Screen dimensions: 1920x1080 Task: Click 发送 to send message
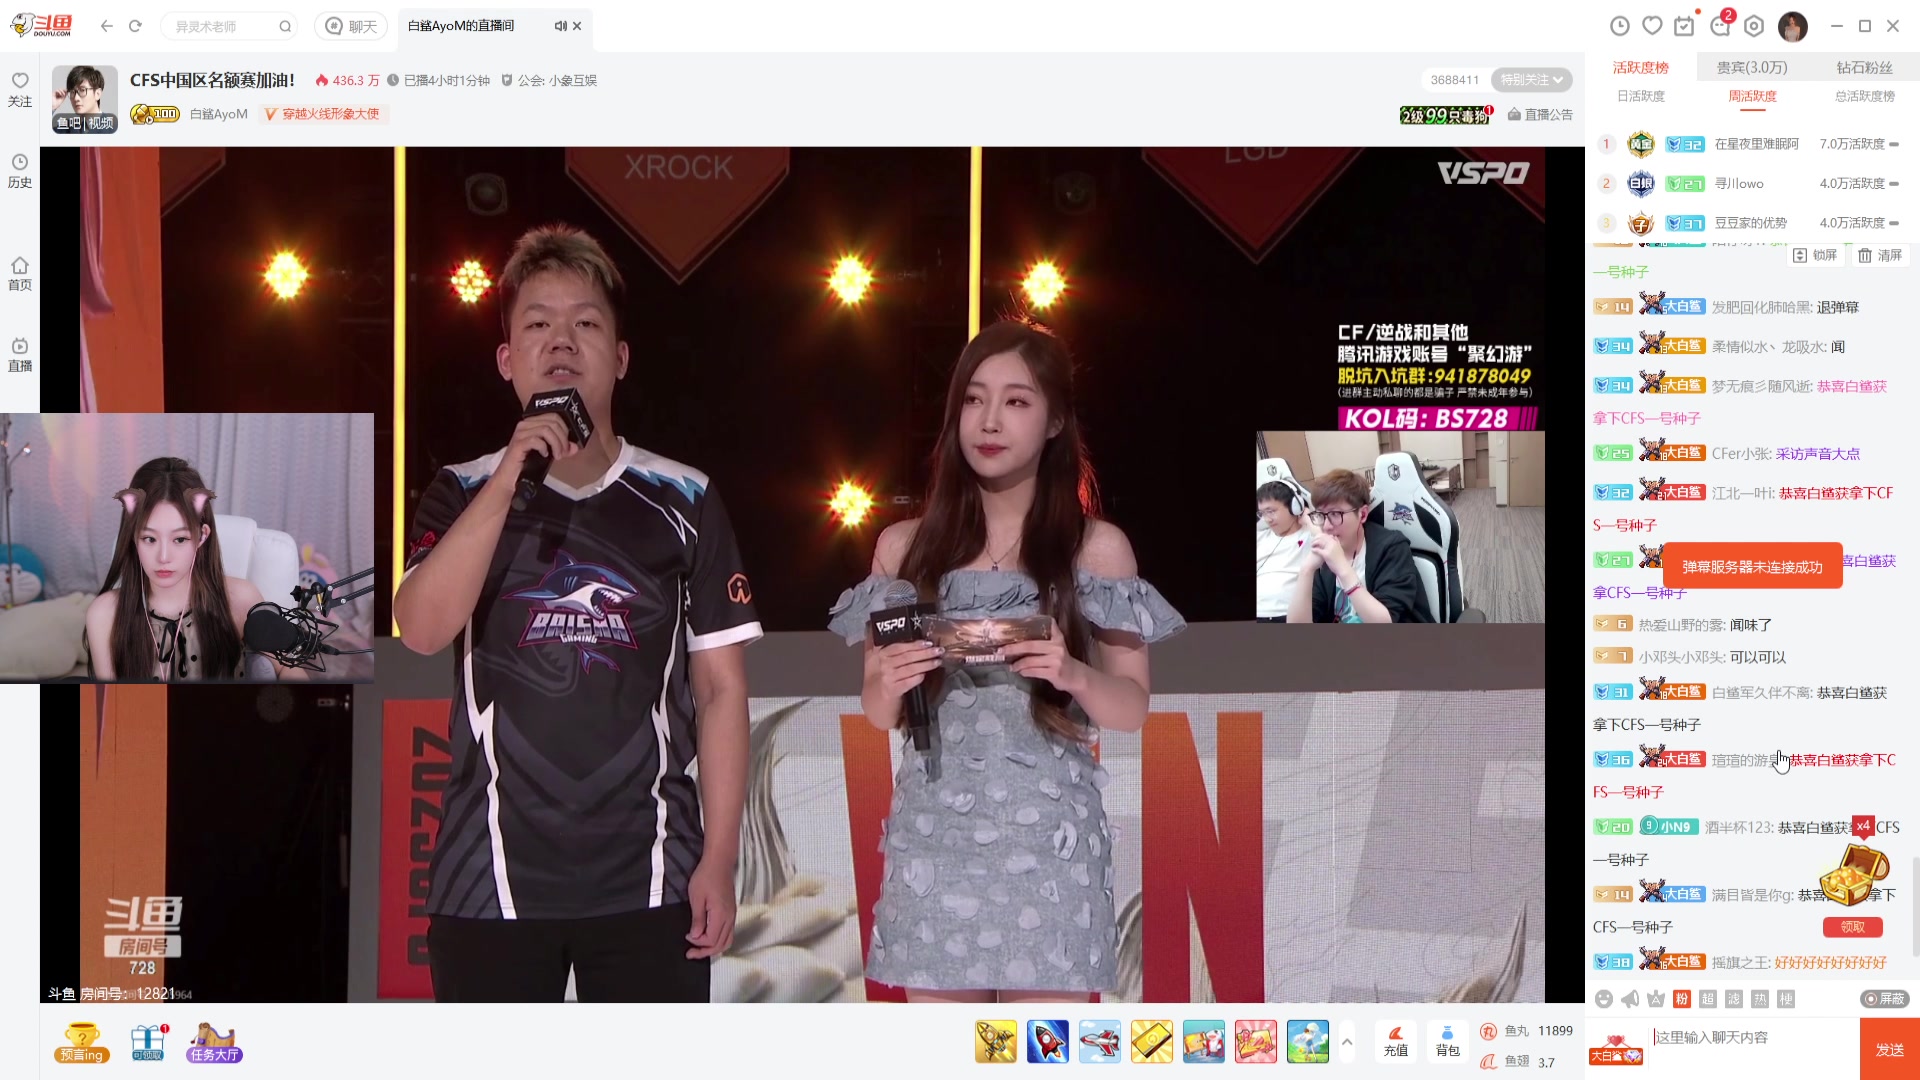coord(1890,1049)
